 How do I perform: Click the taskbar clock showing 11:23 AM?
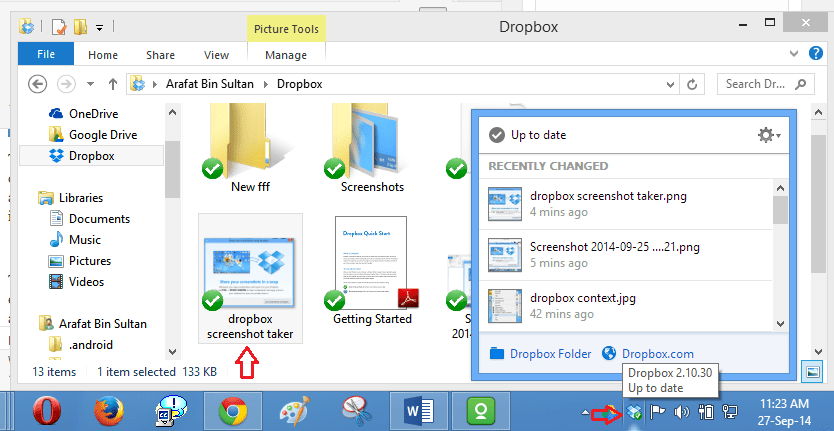[784, 411]
